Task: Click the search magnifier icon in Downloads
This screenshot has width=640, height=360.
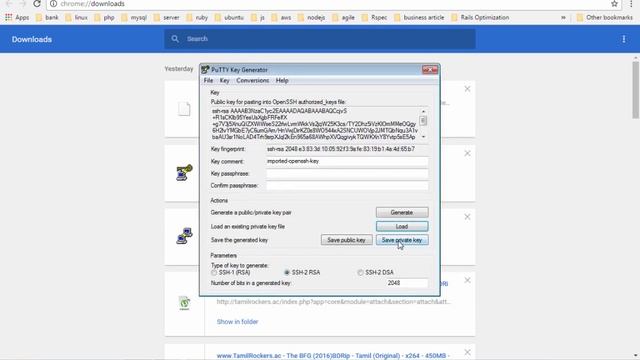Action: click(x=175, y=39)
